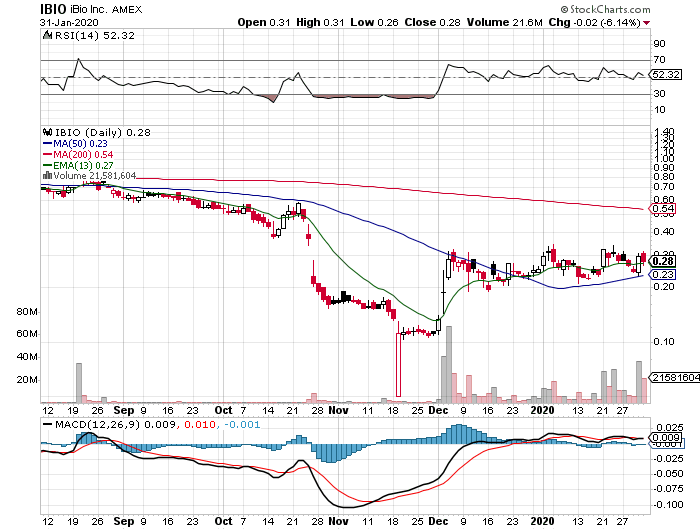Image resolution: width=700 pixels, height=530 pixels.
Task: Click the IBIO candlestick legend icon
Action: pyautogui.click(x=44, y=132)
